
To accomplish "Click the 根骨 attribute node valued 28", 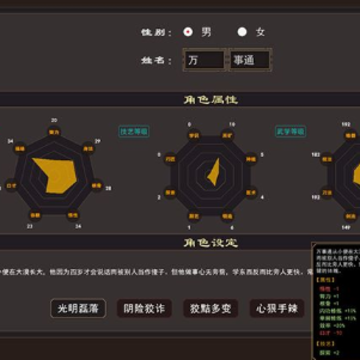I will (97, 186).
